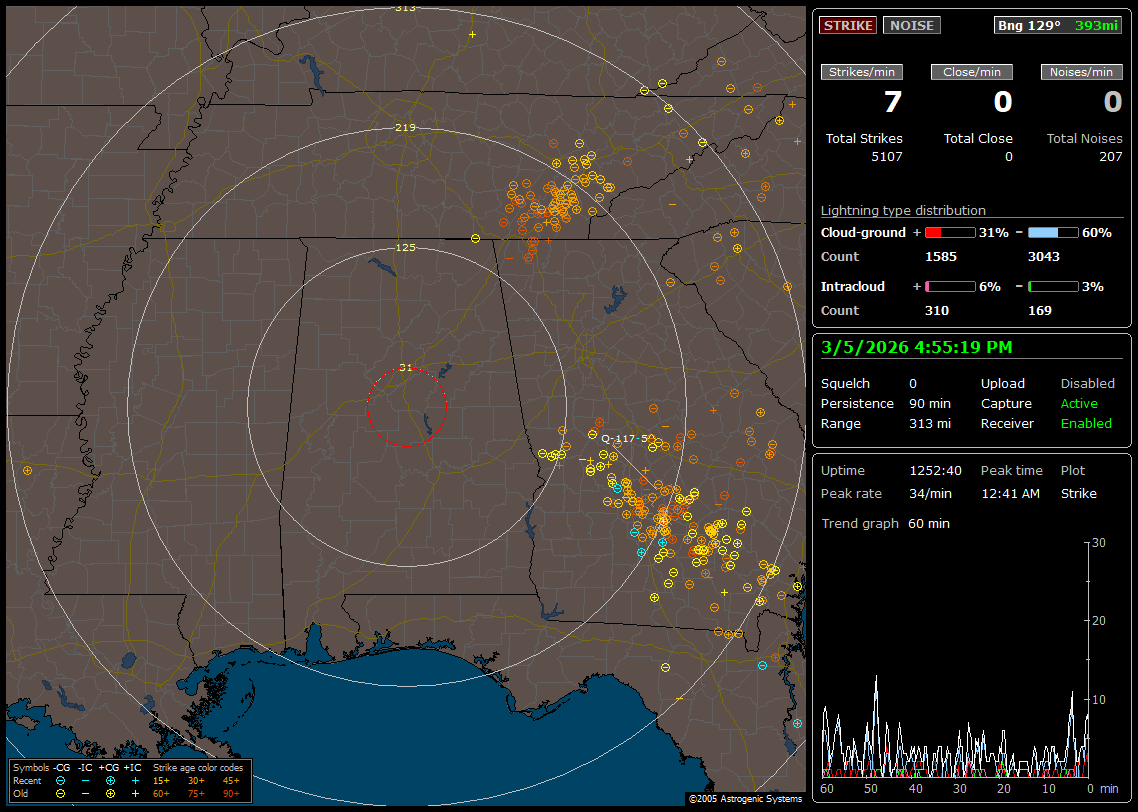Click the old -CG yellow symbol in legend

tap(60, 793)
